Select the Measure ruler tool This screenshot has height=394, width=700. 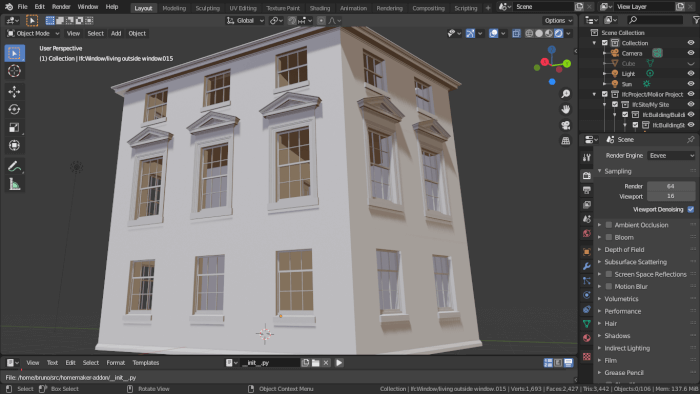coord(14,184)
